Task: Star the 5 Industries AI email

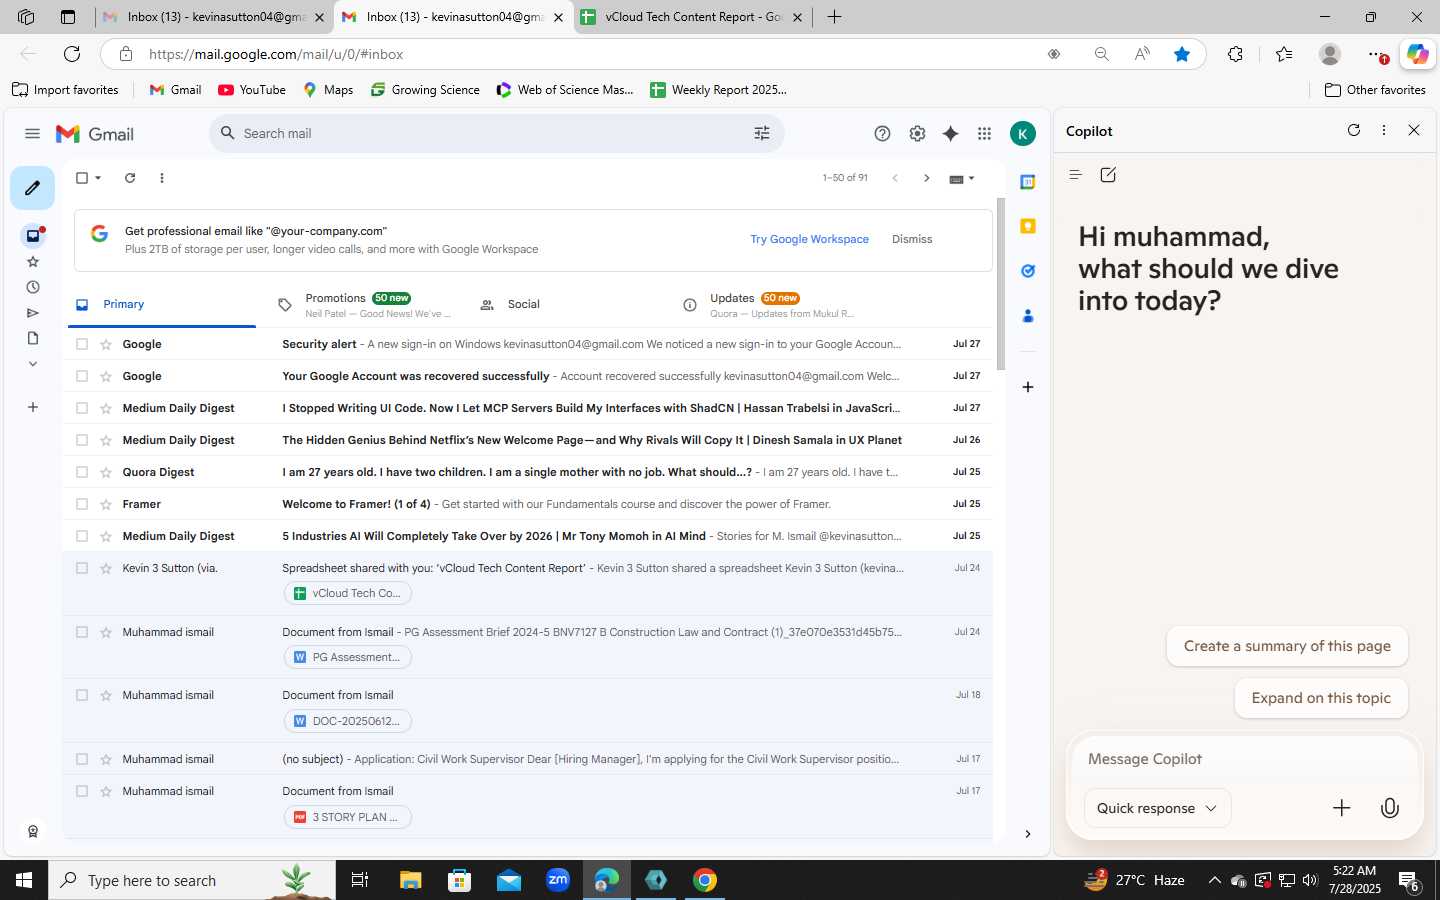Action: (x=106, y=536)
